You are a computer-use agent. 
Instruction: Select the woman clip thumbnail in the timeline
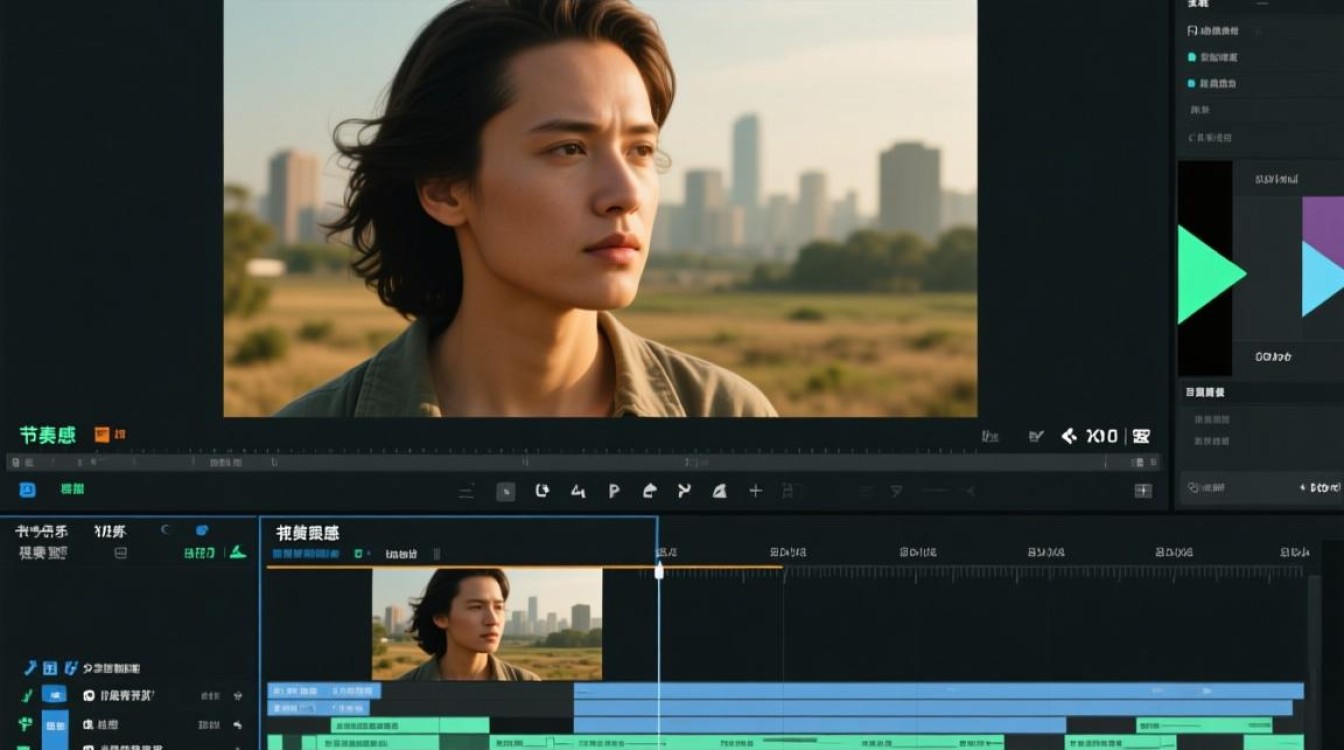tap(487, 624)
